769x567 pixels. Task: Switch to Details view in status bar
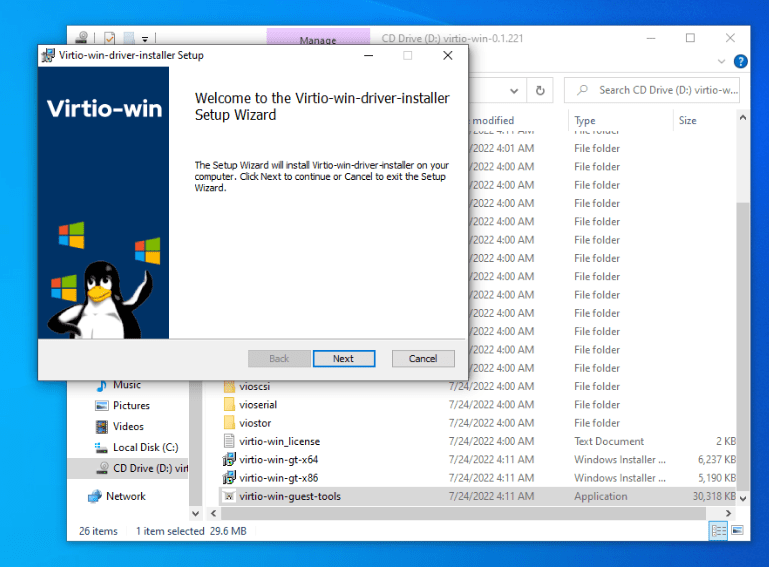718,531
